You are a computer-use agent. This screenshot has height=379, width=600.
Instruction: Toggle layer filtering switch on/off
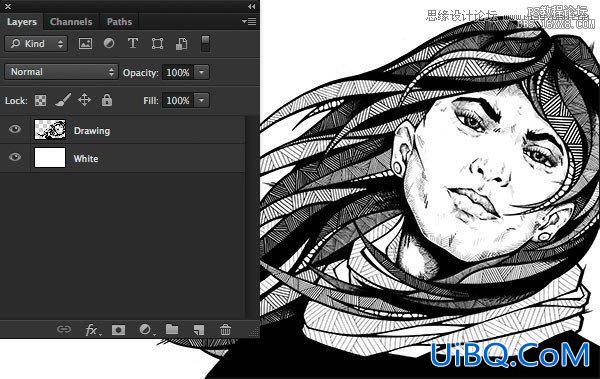pos(205,43)
